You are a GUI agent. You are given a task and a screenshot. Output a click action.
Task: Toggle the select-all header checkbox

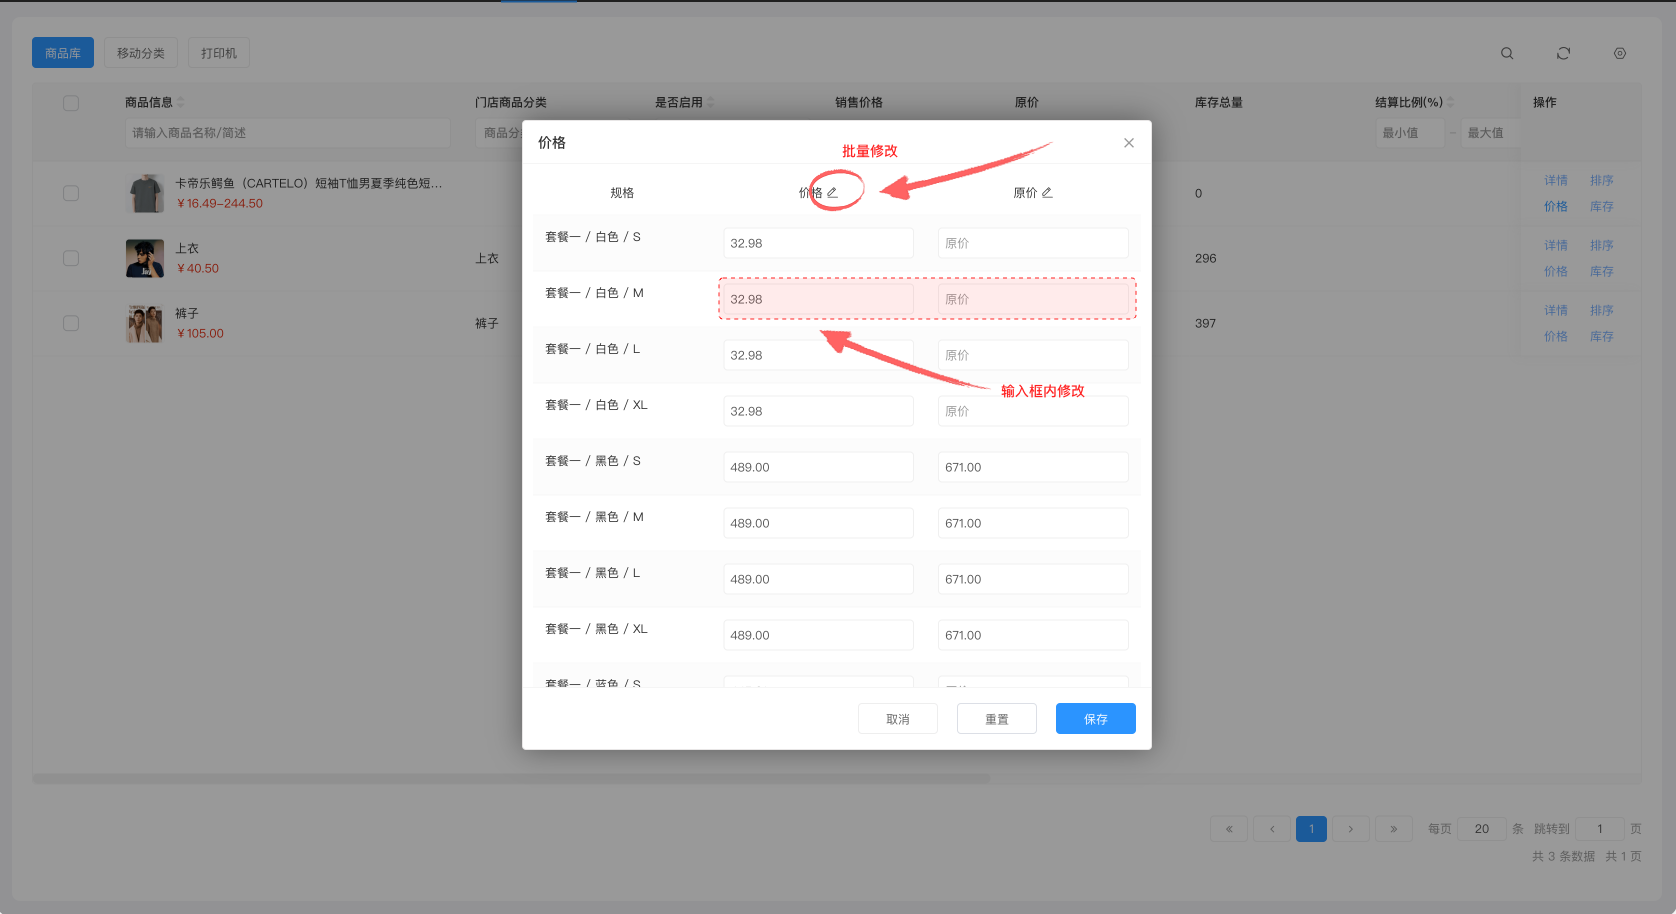click(x=71, y=103)
